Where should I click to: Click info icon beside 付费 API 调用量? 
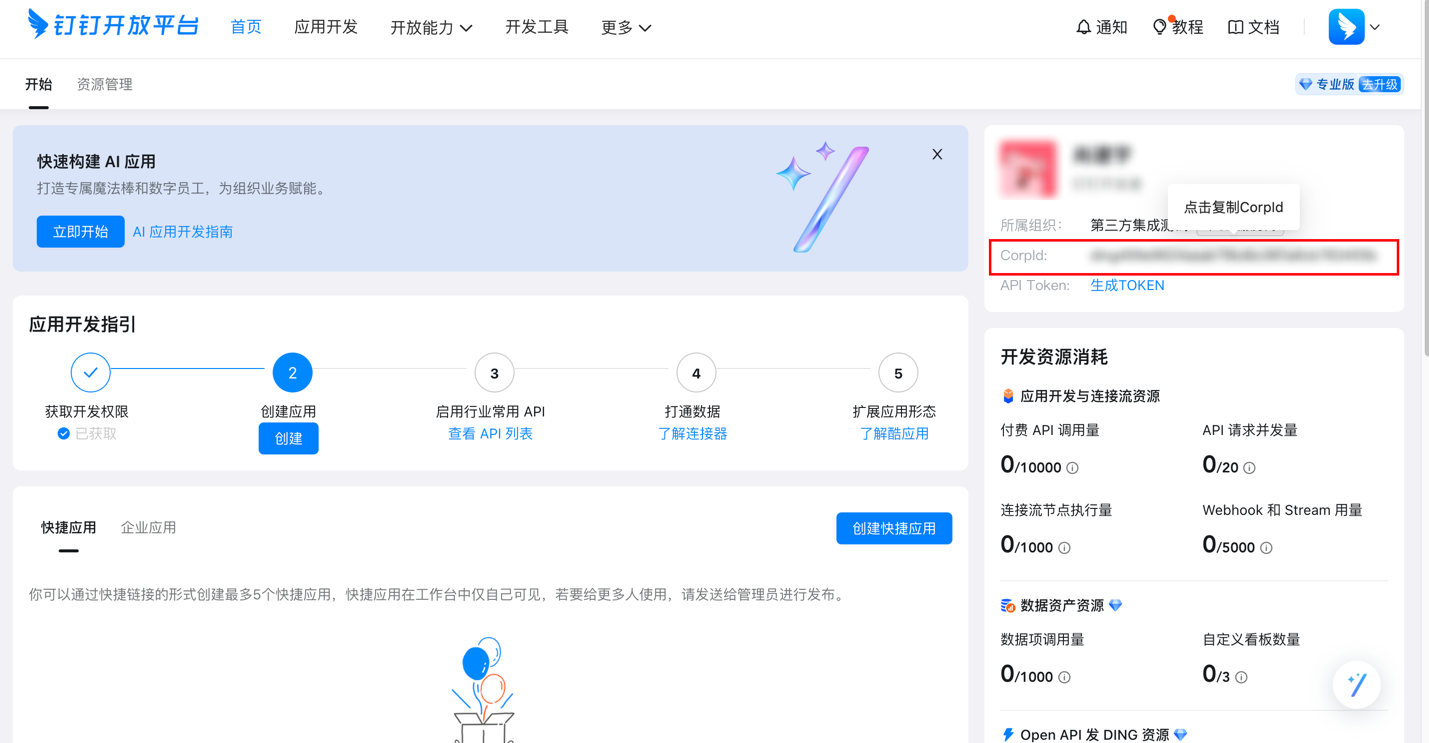pos(1072,468)
